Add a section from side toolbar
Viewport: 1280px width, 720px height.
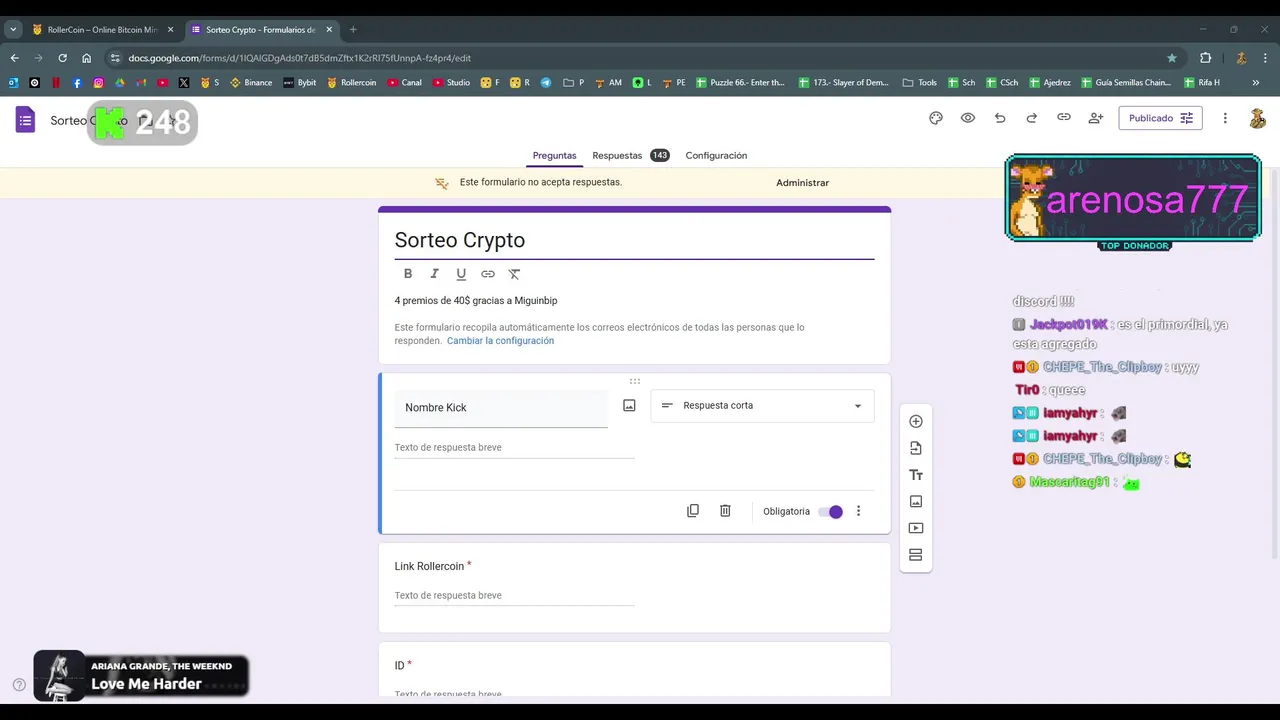(x=916, y=555)
